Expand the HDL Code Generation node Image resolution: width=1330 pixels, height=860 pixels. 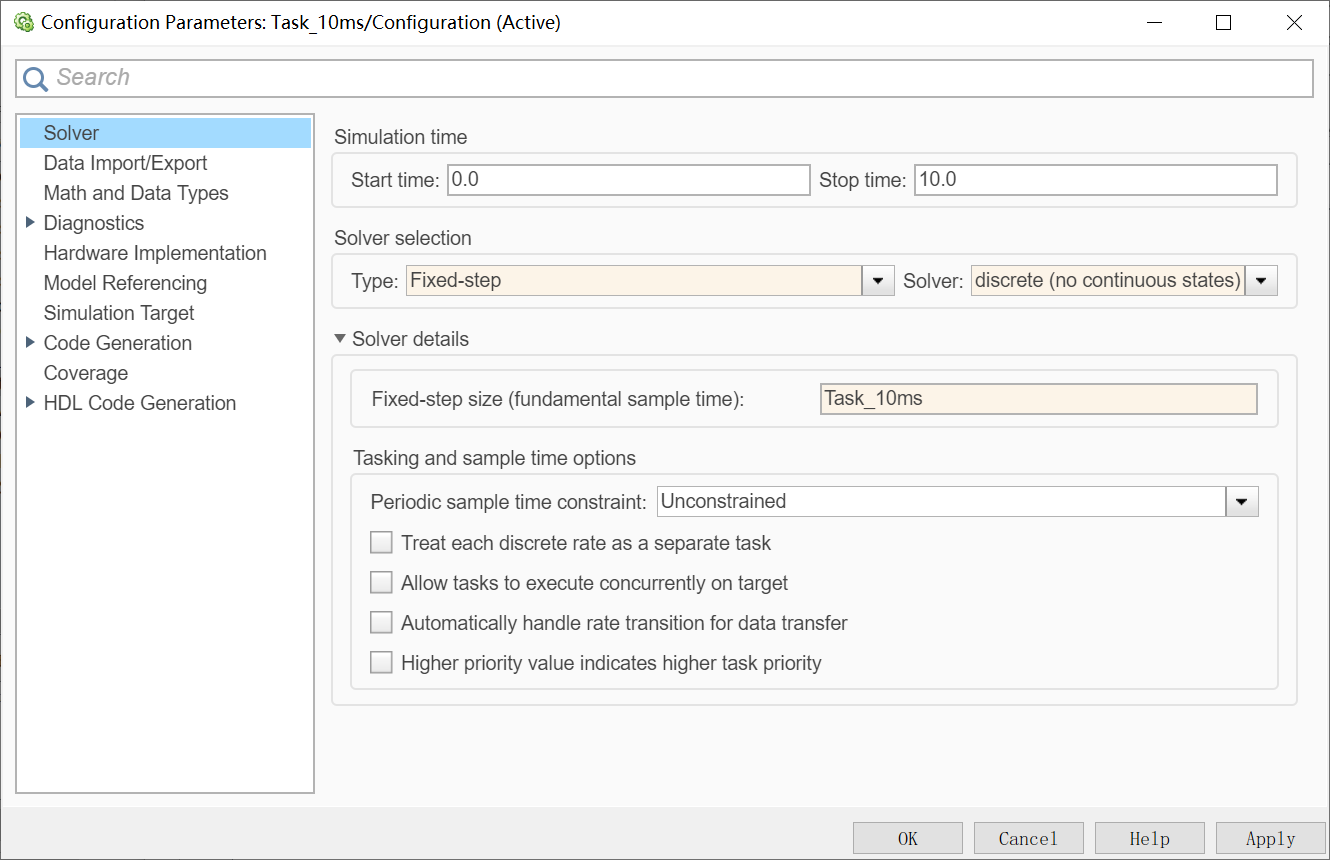[x=31, y=403]
